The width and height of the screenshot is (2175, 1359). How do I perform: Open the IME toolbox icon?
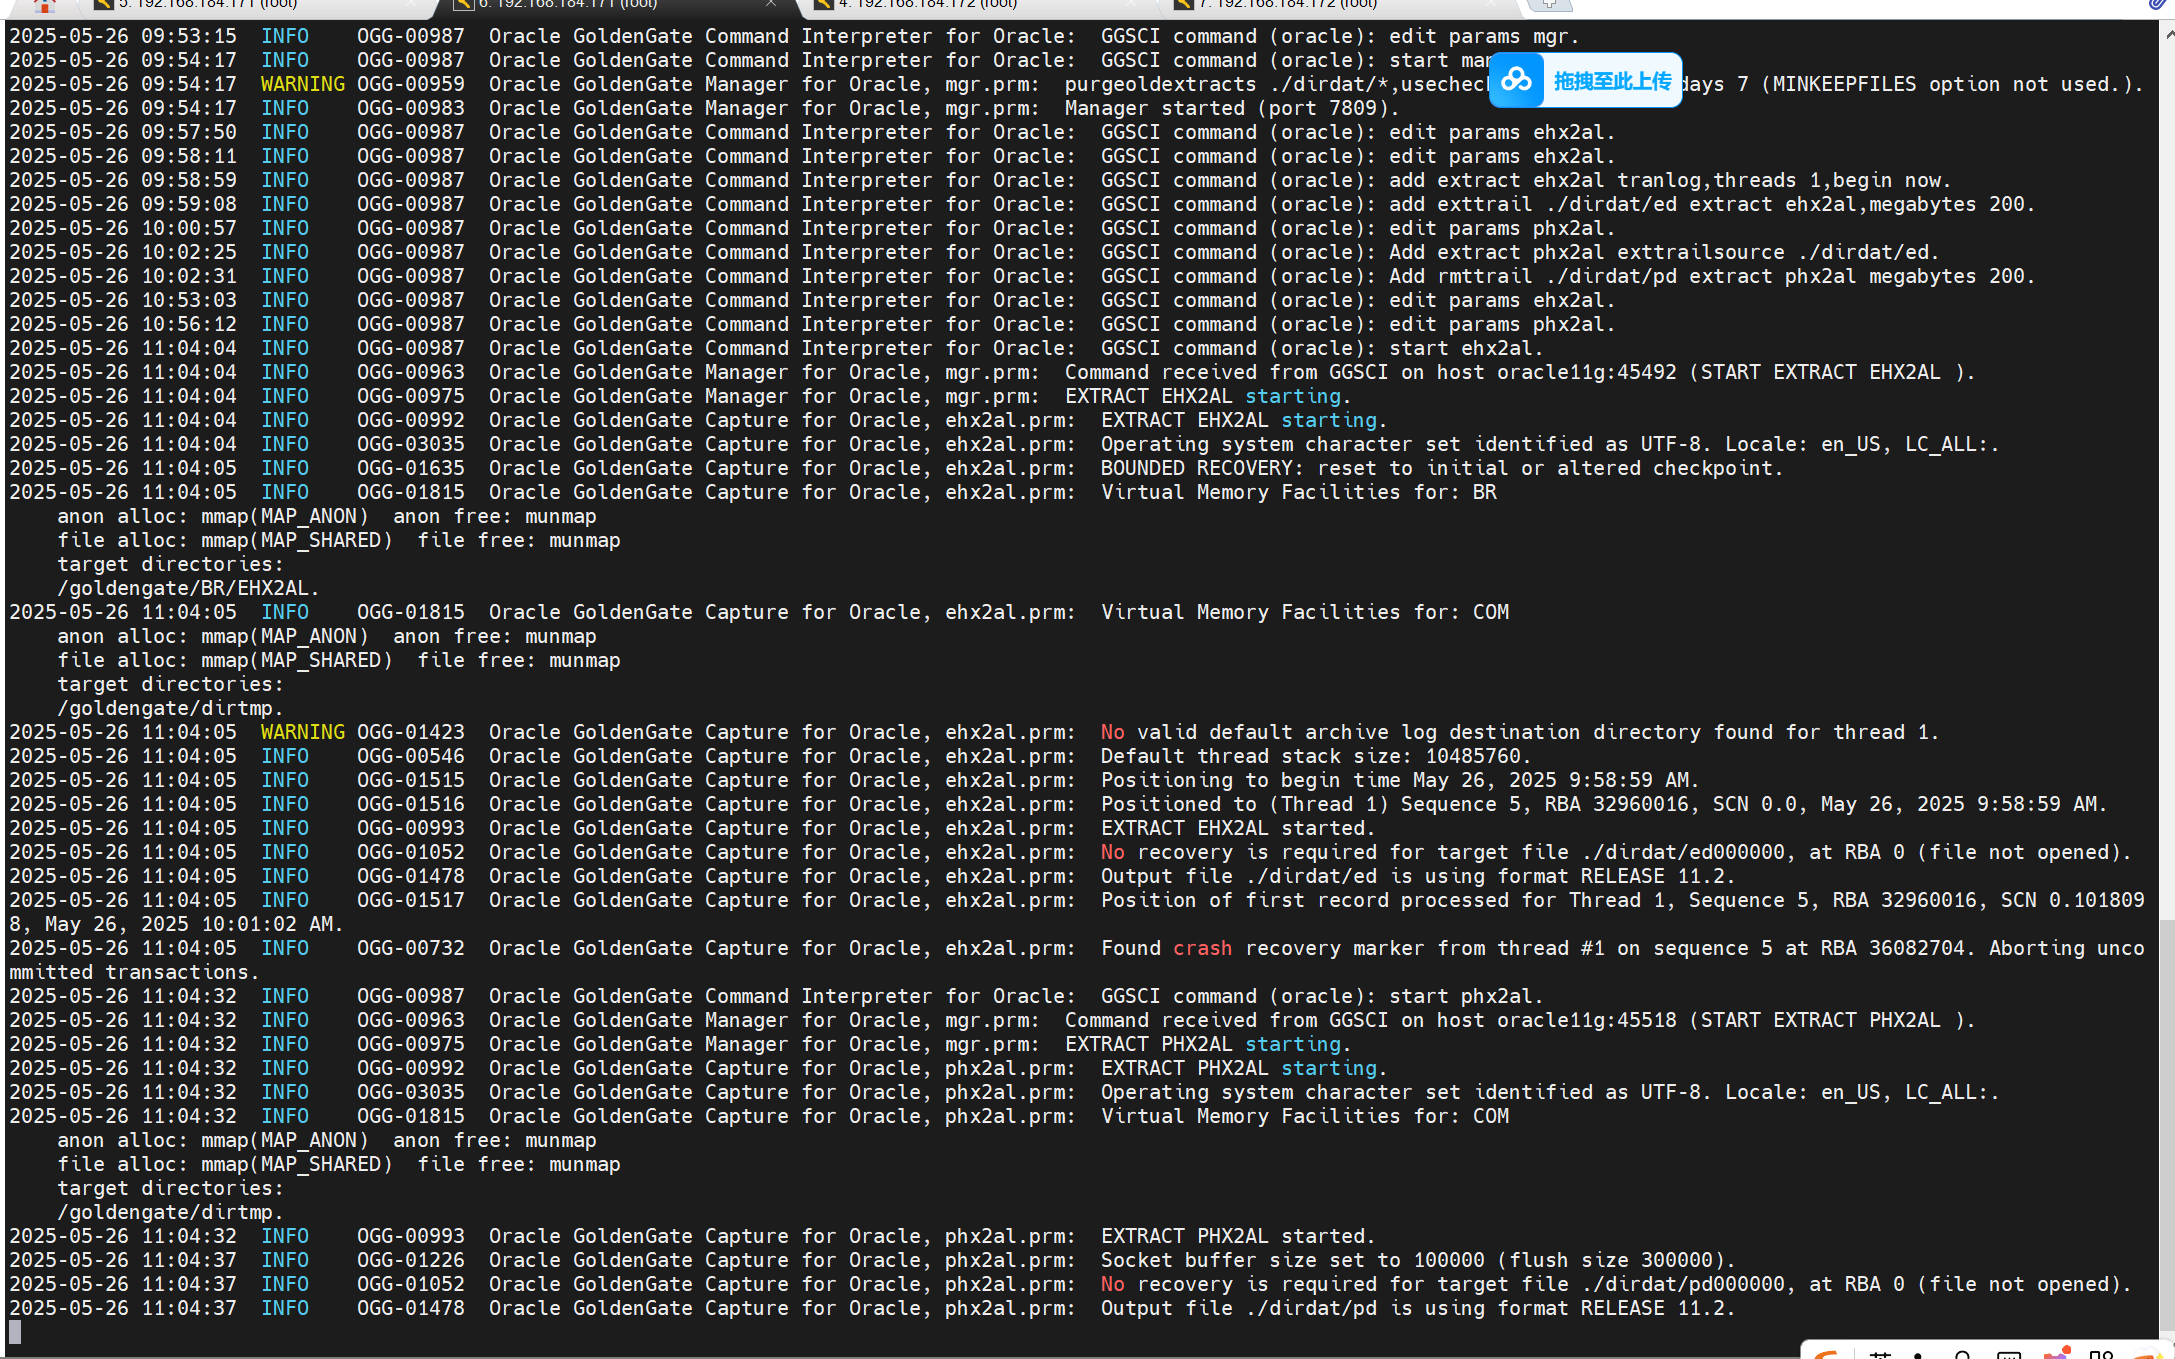point(2101,1355)
